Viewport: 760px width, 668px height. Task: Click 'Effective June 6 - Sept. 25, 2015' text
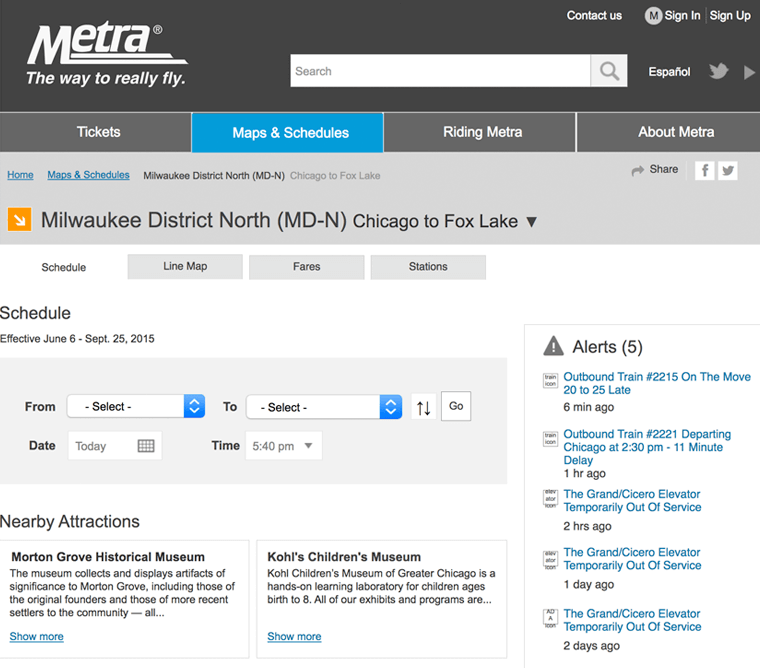(77, 338)
